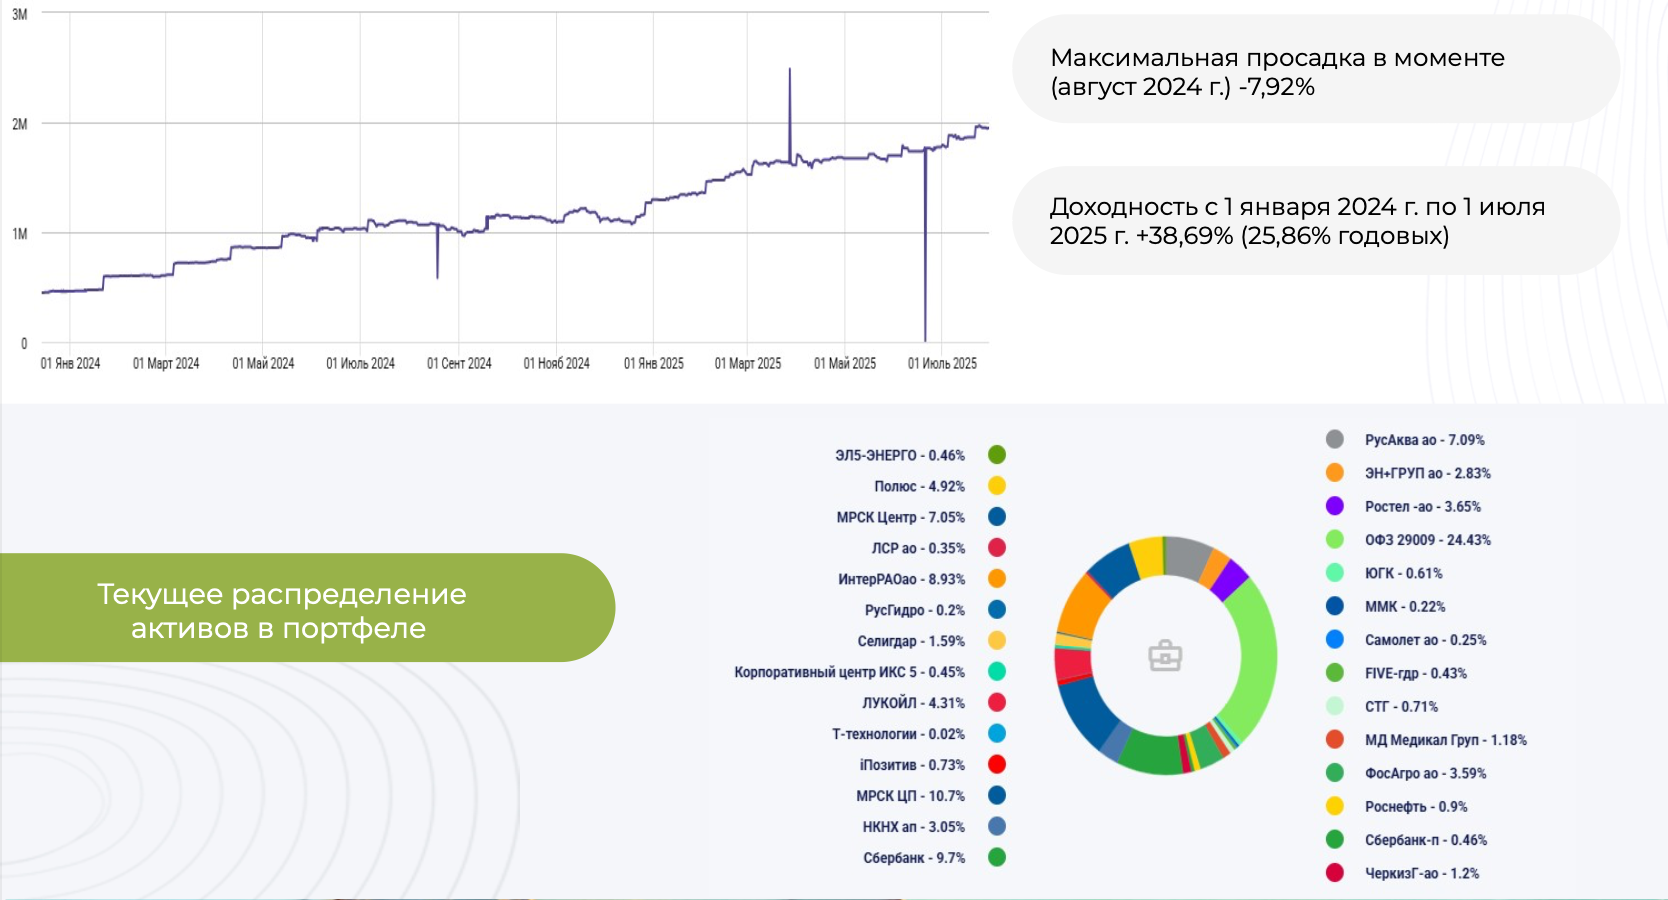Click the blue МРСК ЦП legend dot

[x=996, y=796]
